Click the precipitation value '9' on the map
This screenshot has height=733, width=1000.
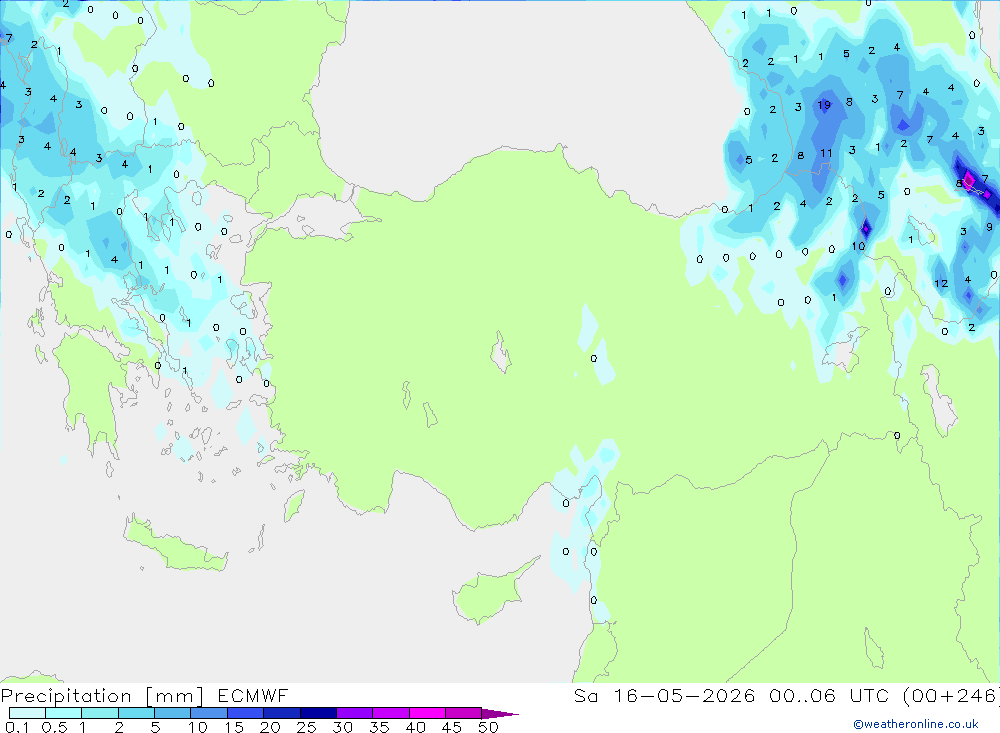(x=989, y=226)
